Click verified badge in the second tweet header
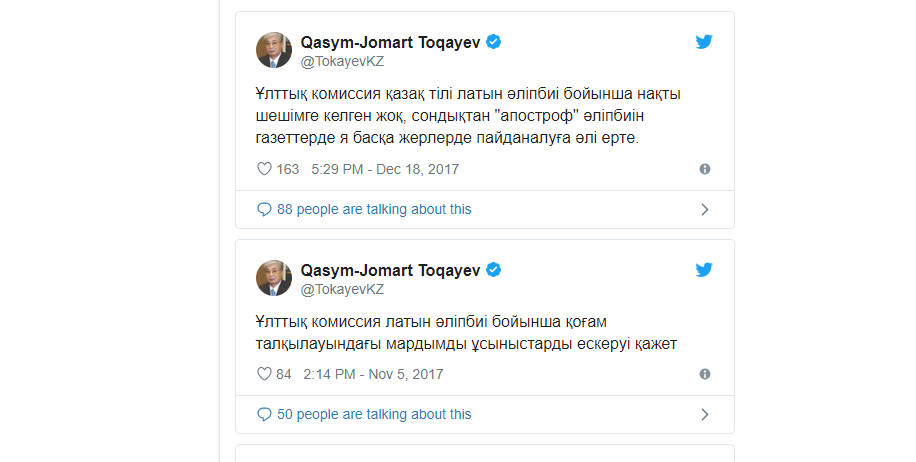The image size is (916, 462). (x=493, y=270)
